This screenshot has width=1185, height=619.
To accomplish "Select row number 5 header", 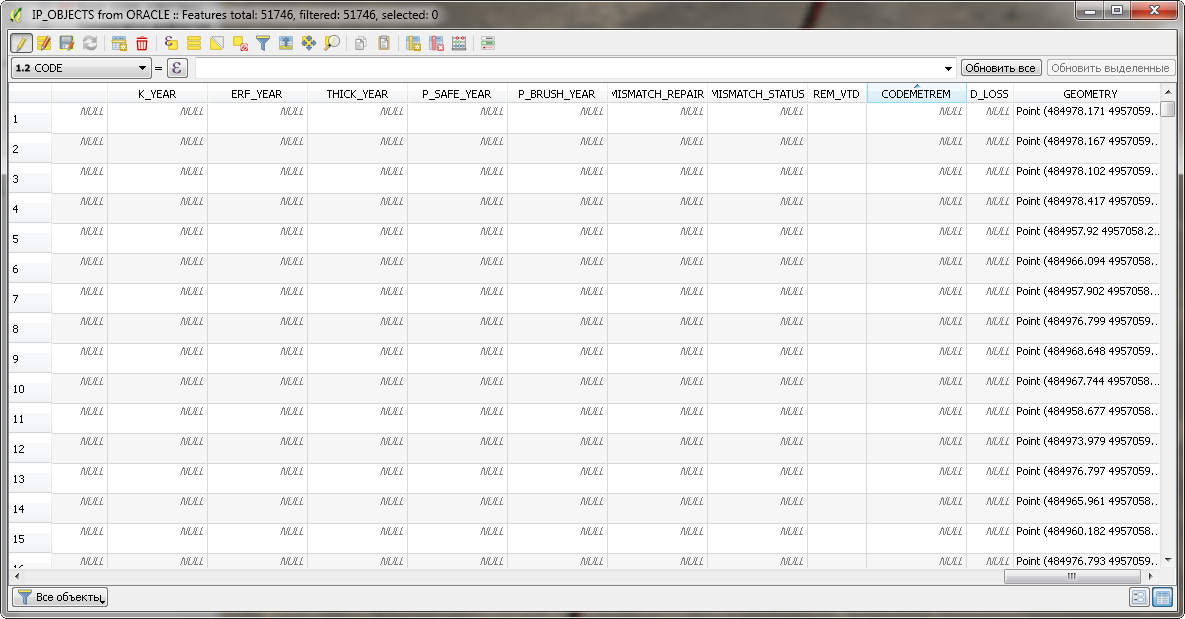I will point(30,239).
